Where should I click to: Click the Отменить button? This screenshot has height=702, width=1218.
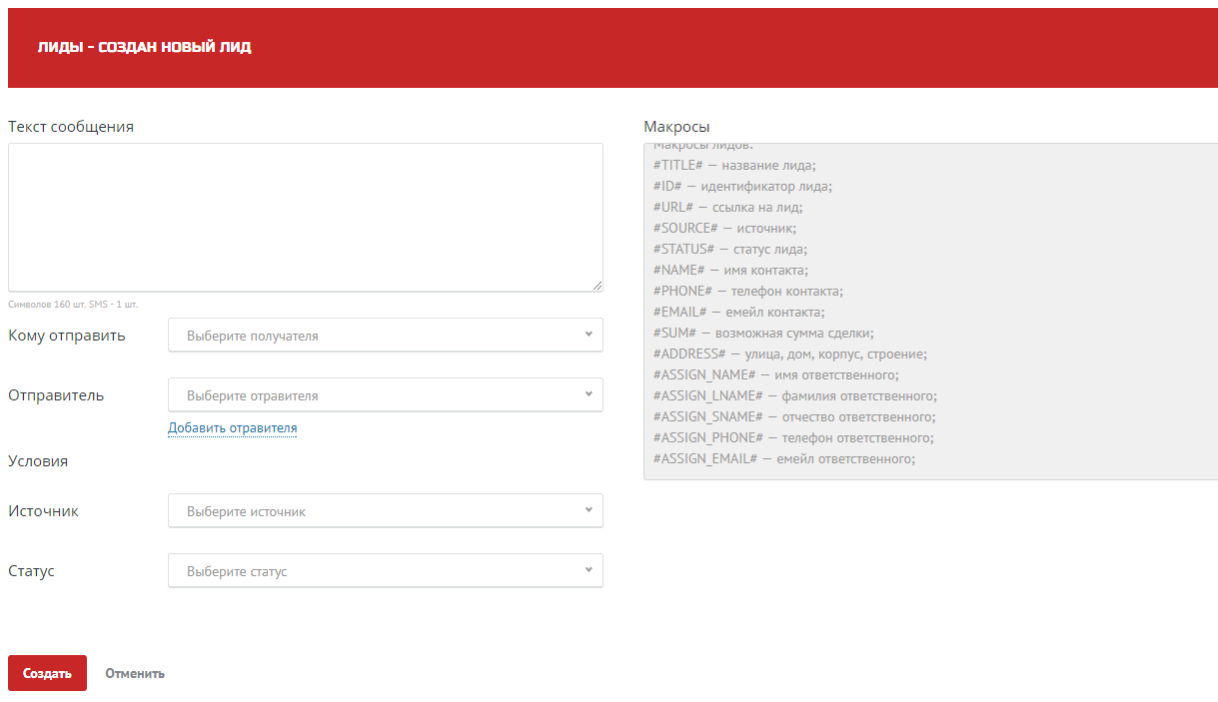point(135,673)
